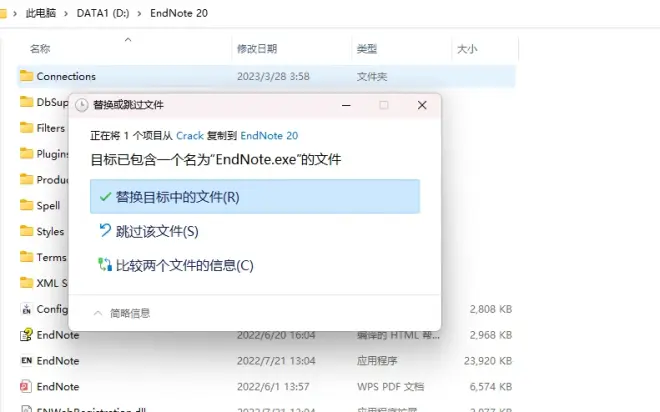
Task: Click size 6,574 KB cell
Action: click(491, 386)
